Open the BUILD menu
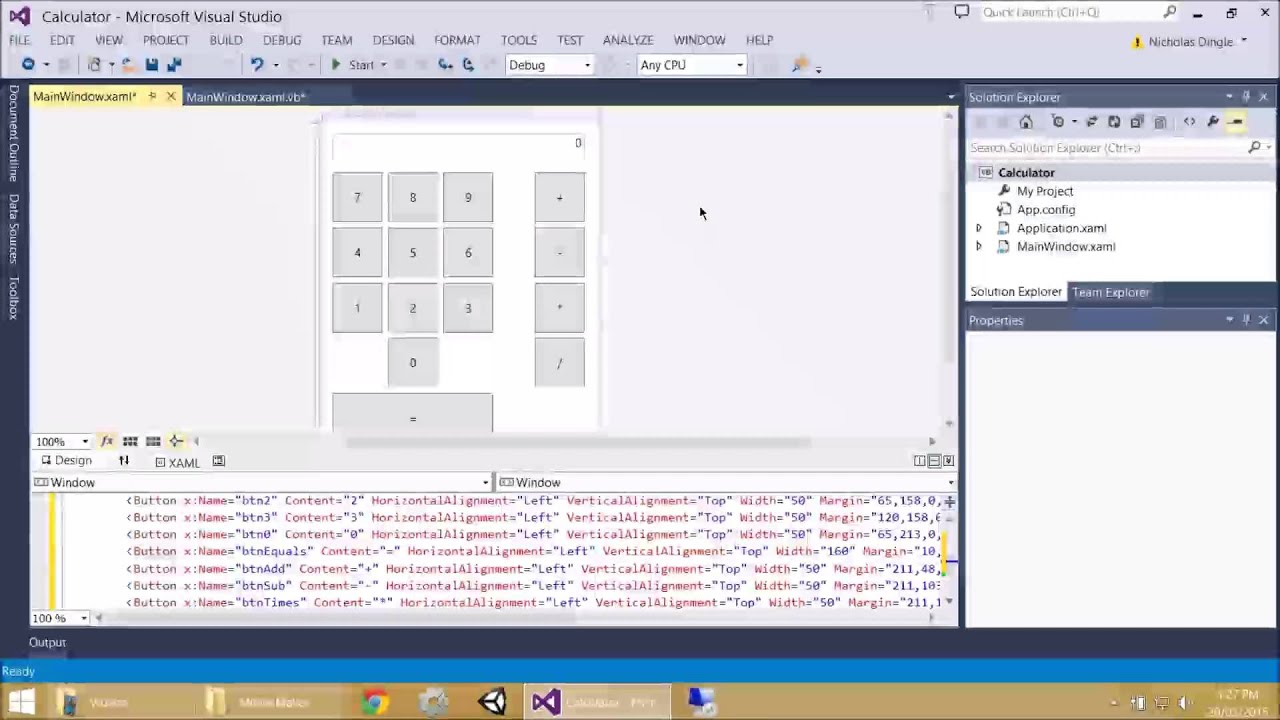The image size is (1280, 720). coord(226,40)
